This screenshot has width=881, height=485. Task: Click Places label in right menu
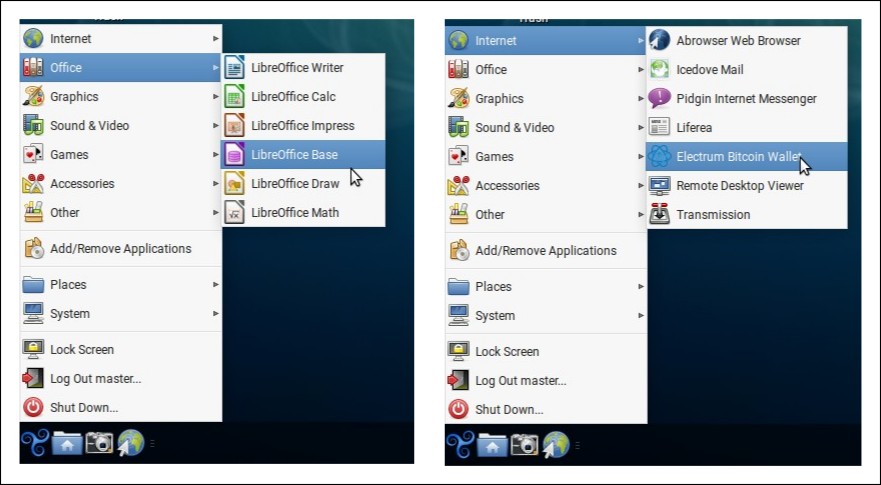tap(493, 287)
